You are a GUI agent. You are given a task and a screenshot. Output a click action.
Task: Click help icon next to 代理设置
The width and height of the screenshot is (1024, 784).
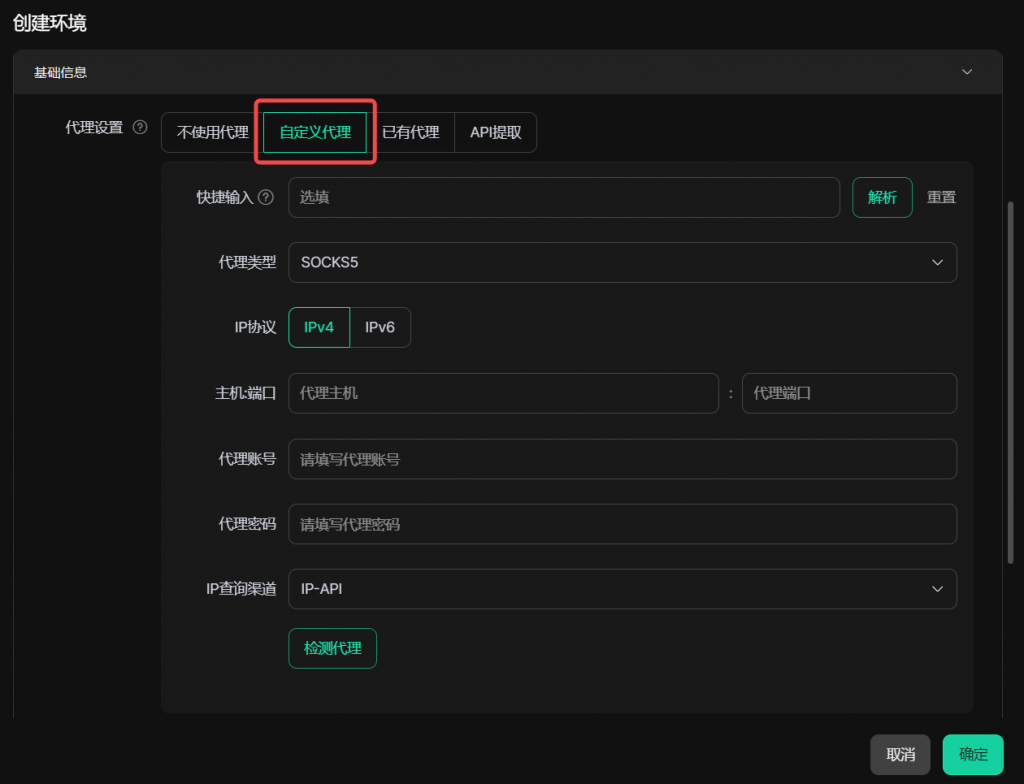[140, 127]
